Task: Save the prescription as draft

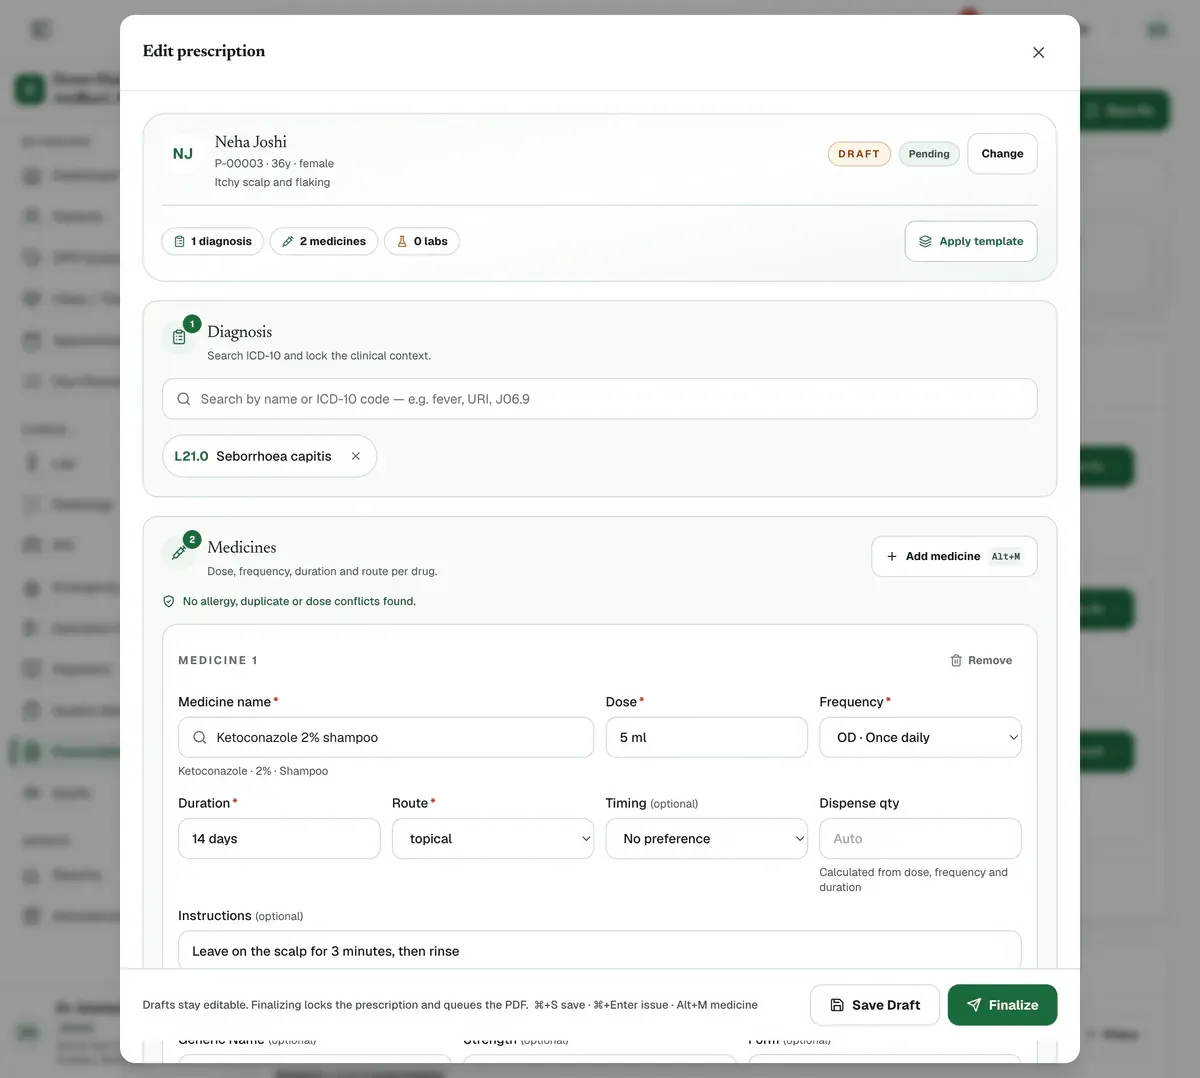Action: tap(875, 1005)
